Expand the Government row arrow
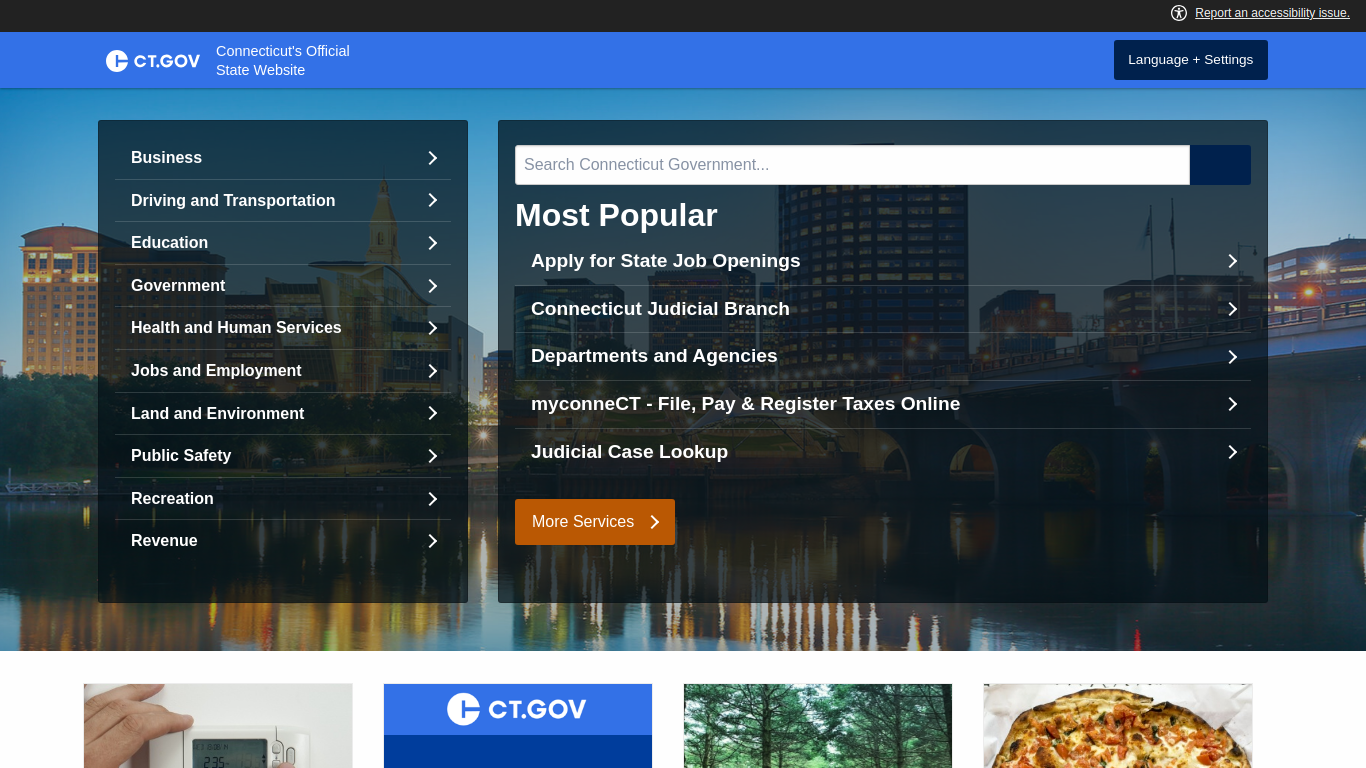The width and height of the screenshot is (1366, 768). click(x=433, y=286)
